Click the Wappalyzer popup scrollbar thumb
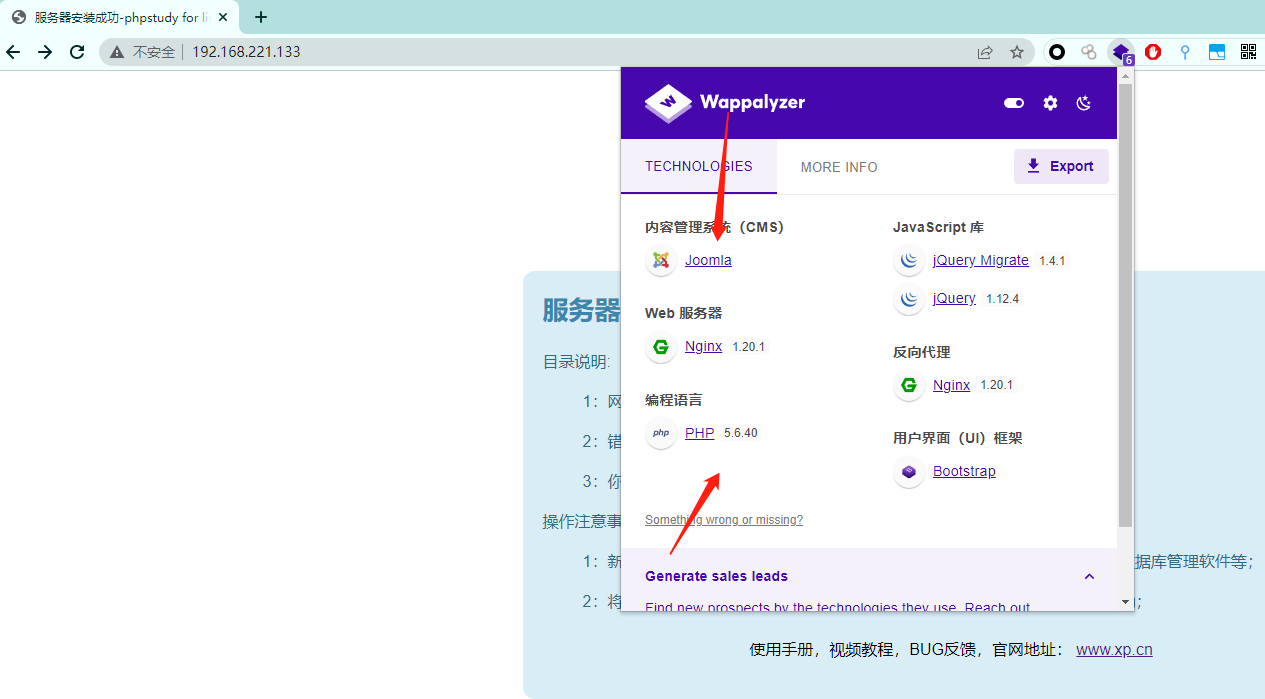Viewport: 1265px width, 699px height. pyautogui.click(x=1125, y=305)
